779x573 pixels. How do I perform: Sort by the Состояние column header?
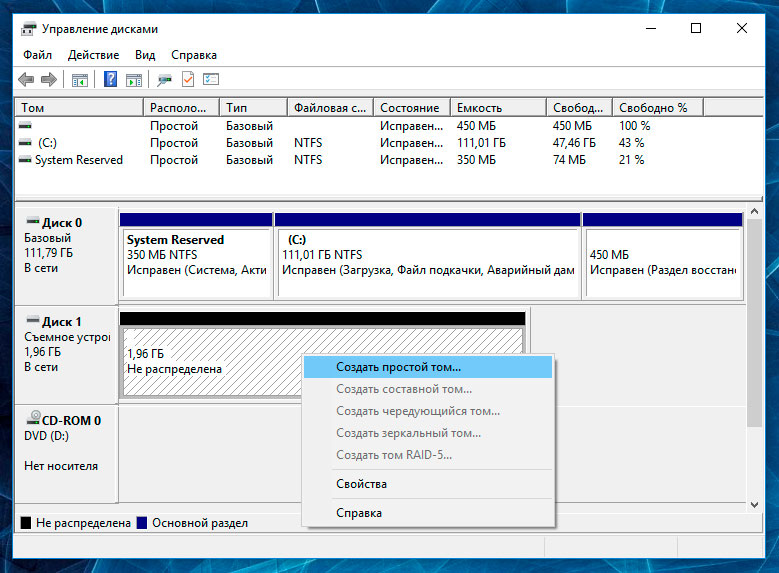[x=412, y=107]
